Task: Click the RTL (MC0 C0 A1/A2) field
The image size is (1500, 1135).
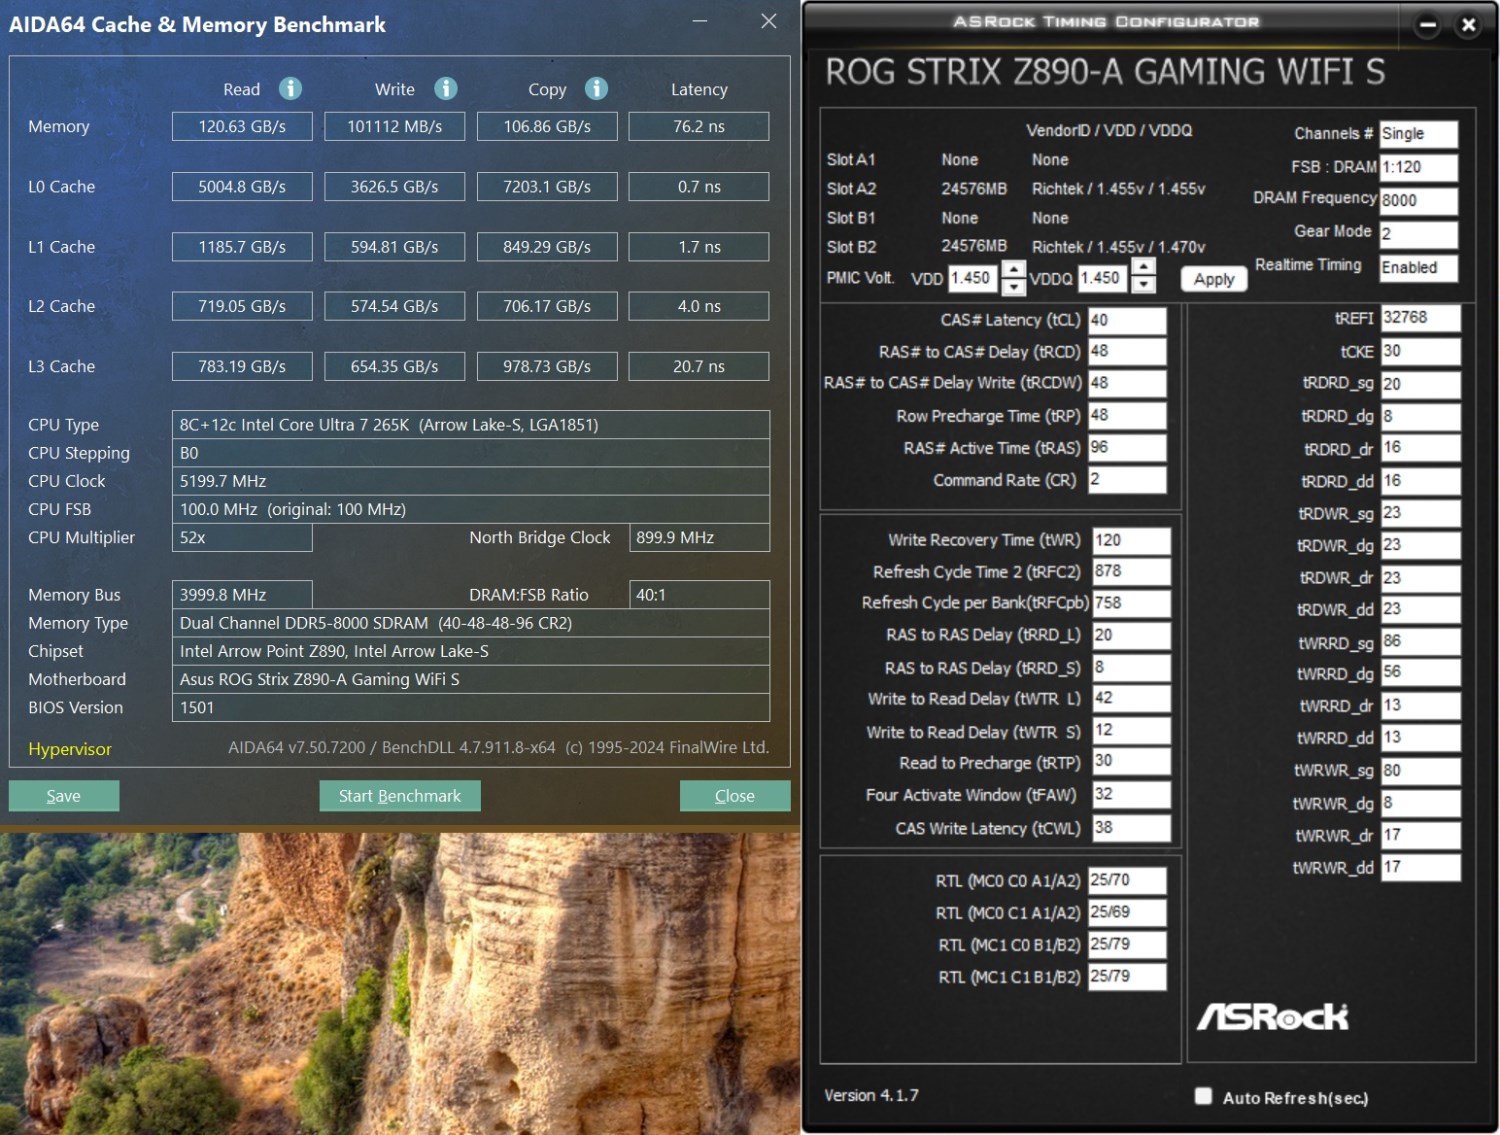Action: coord(1127,880)
